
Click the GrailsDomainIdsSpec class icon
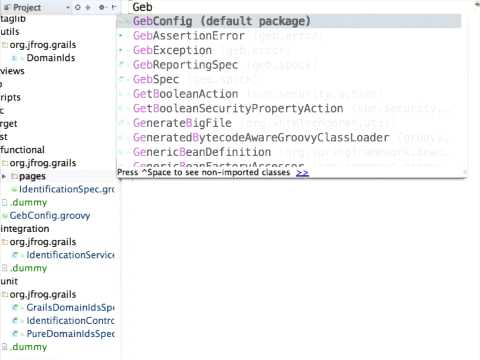click(x=15, y=308)
